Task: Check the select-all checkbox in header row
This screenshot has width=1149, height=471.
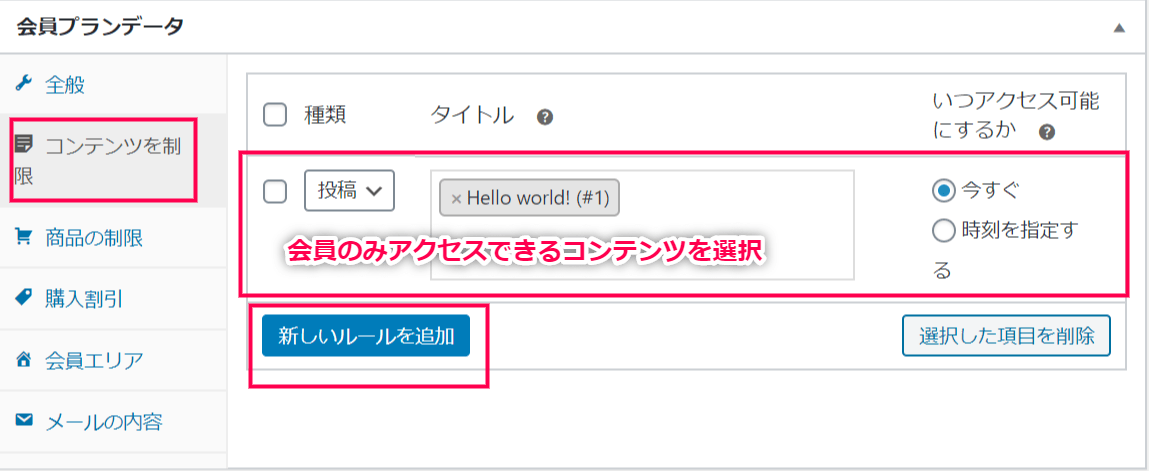Action: 275,114
